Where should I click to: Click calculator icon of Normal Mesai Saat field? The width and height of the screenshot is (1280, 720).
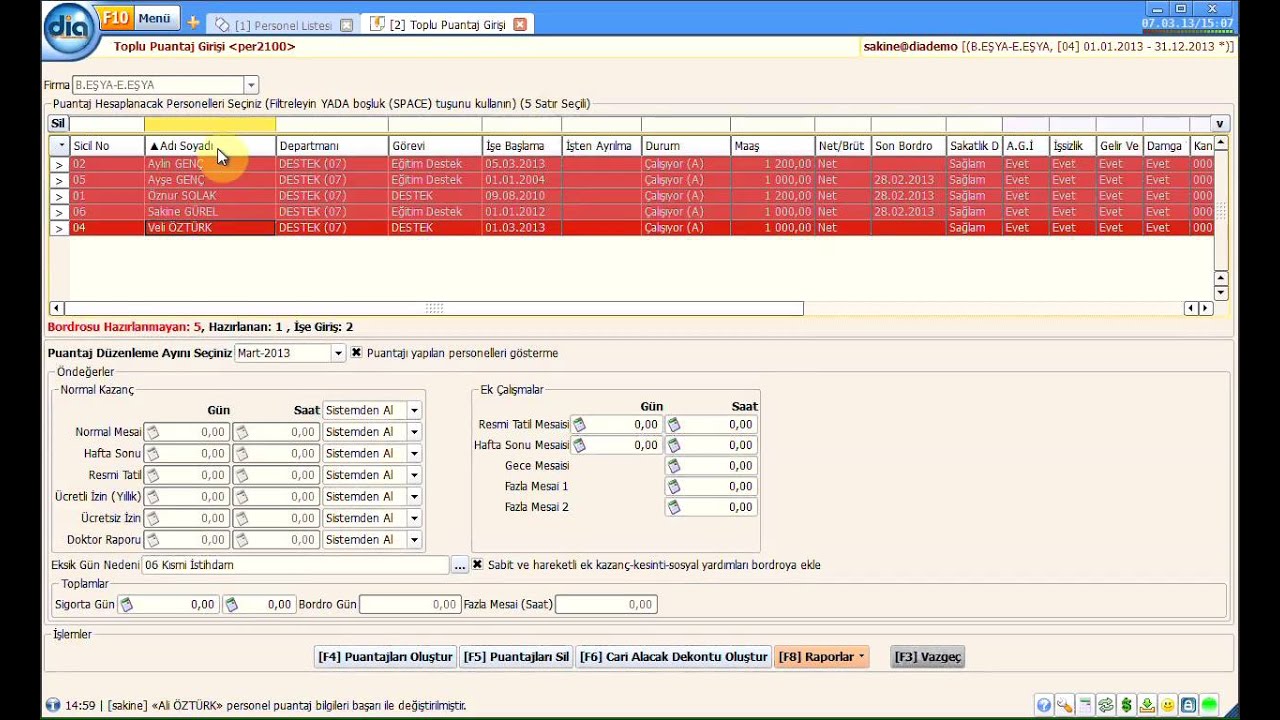click(x=242, y=432)
